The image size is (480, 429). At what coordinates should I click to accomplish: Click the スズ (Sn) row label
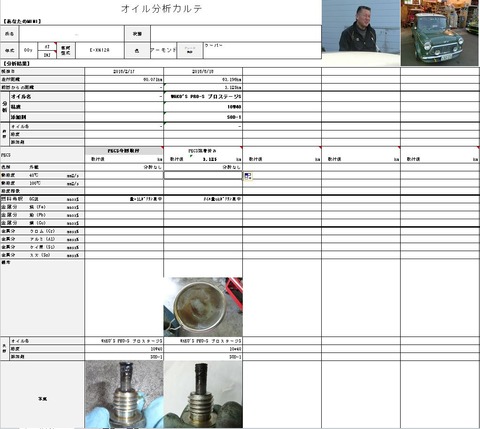coord(40,255)
